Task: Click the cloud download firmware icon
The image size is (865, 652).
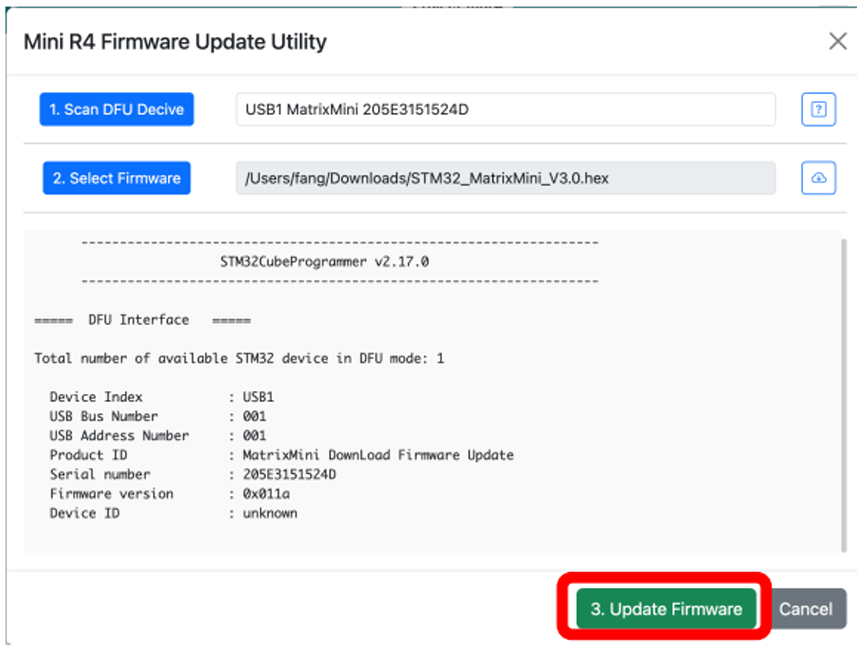Action: pyautogui.click(x=818, y=178)
